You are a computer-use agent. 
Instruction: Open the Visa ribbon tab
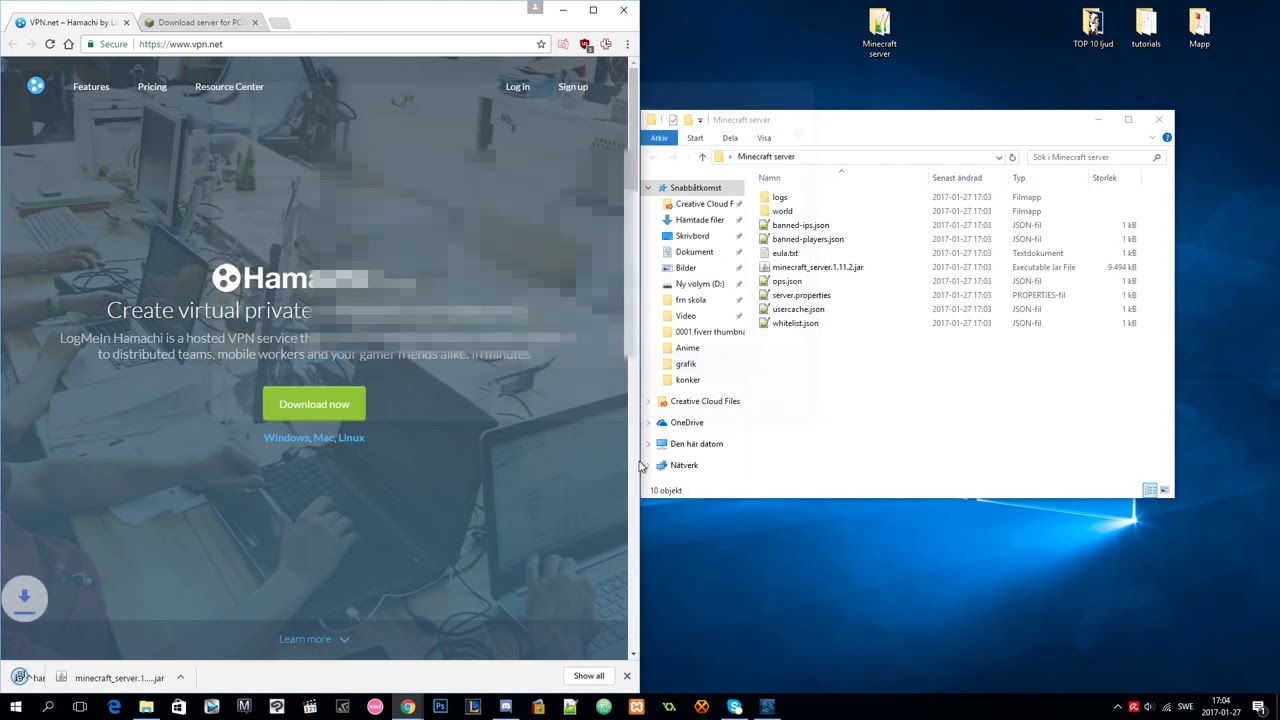(764, 138)
